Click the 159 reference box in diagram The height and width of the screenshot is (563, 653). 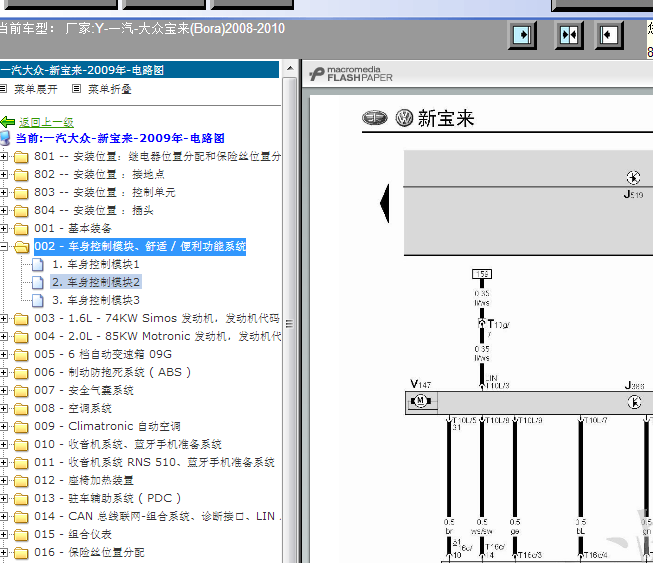482,274
